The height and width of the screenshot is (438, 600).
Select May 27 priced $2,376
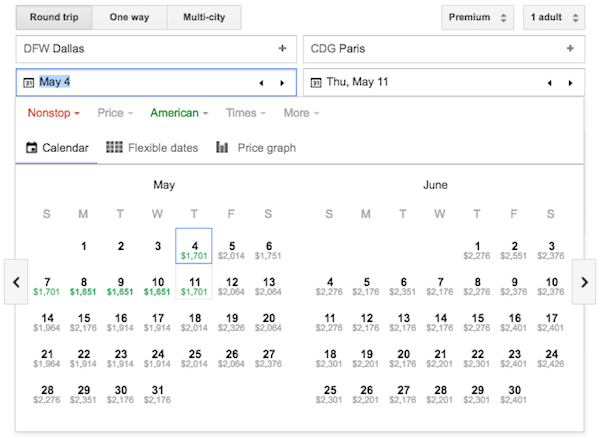tap(268, 358)
